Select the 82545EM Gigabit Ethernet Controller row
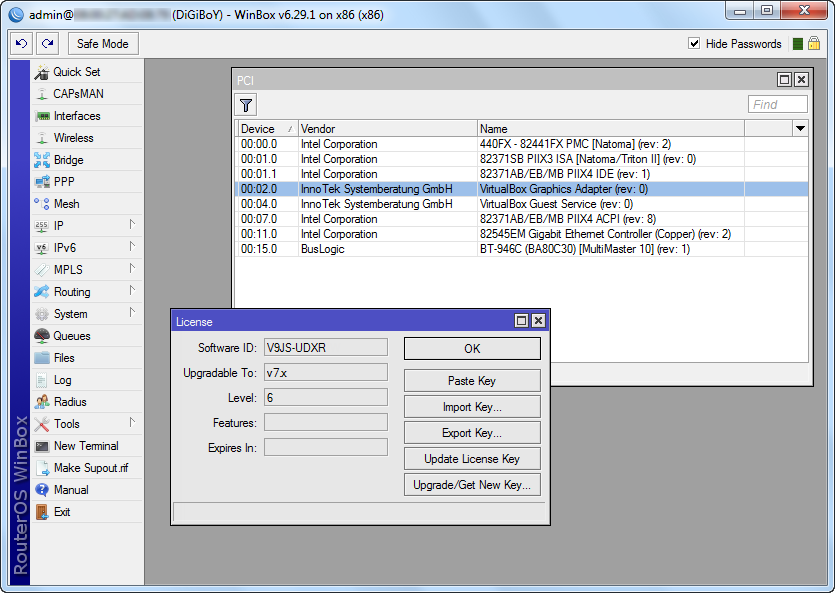835x593 pixels. (x=522, y=234)
